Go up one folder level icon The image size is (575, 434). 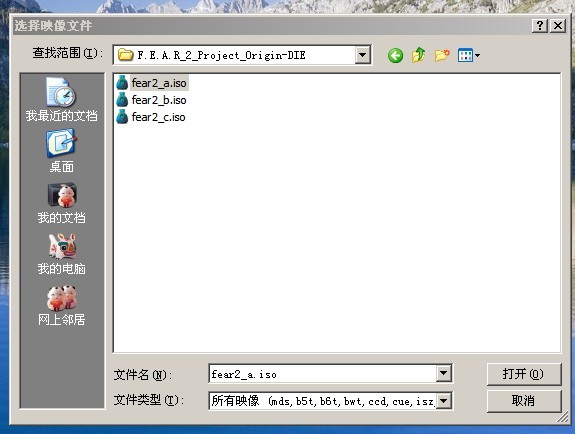point(418,55)
